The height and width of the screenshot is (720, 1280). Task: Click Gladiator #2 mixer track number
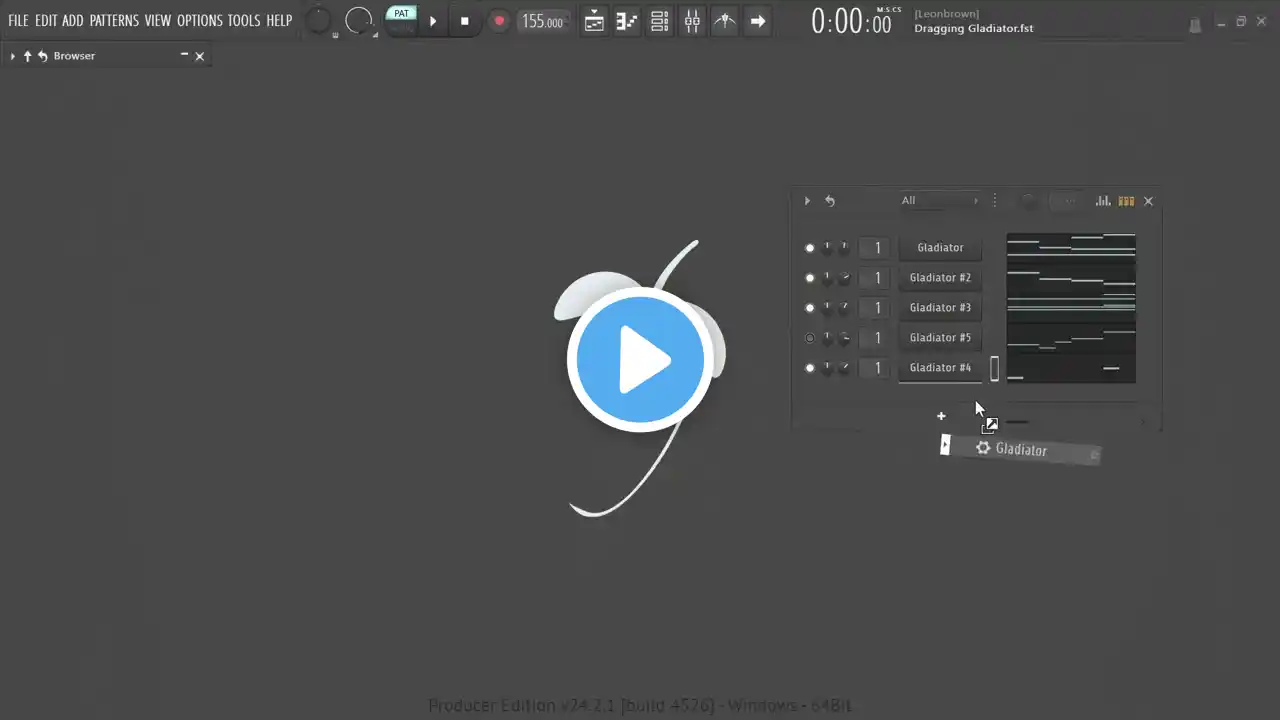tap(875, 278)
